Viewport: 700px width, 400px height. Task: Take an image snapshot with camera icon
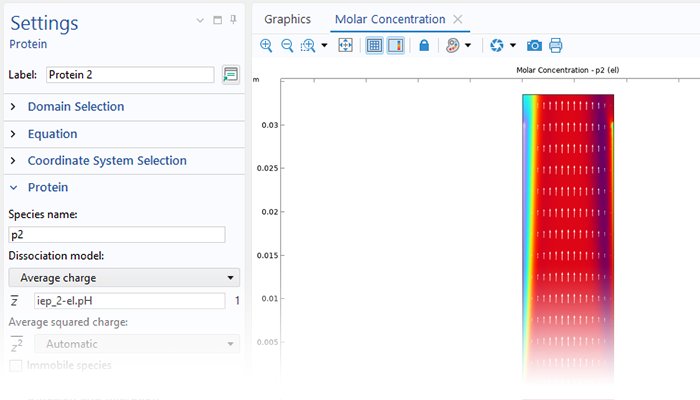pyautogui.click(x=534, y=46)
